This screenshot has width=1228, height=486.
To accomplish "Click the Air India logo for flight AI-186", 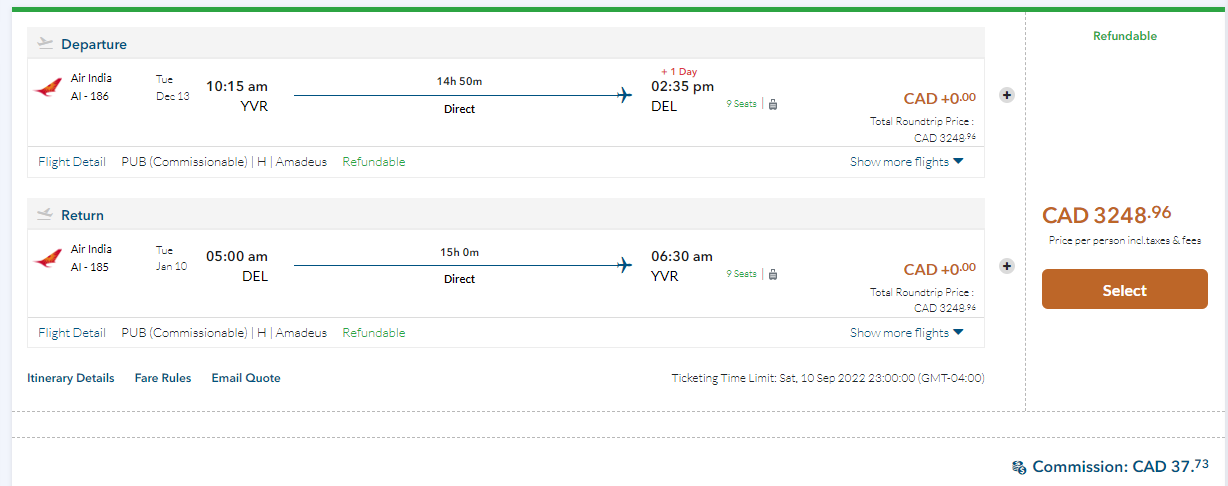I will click(46, 88).
